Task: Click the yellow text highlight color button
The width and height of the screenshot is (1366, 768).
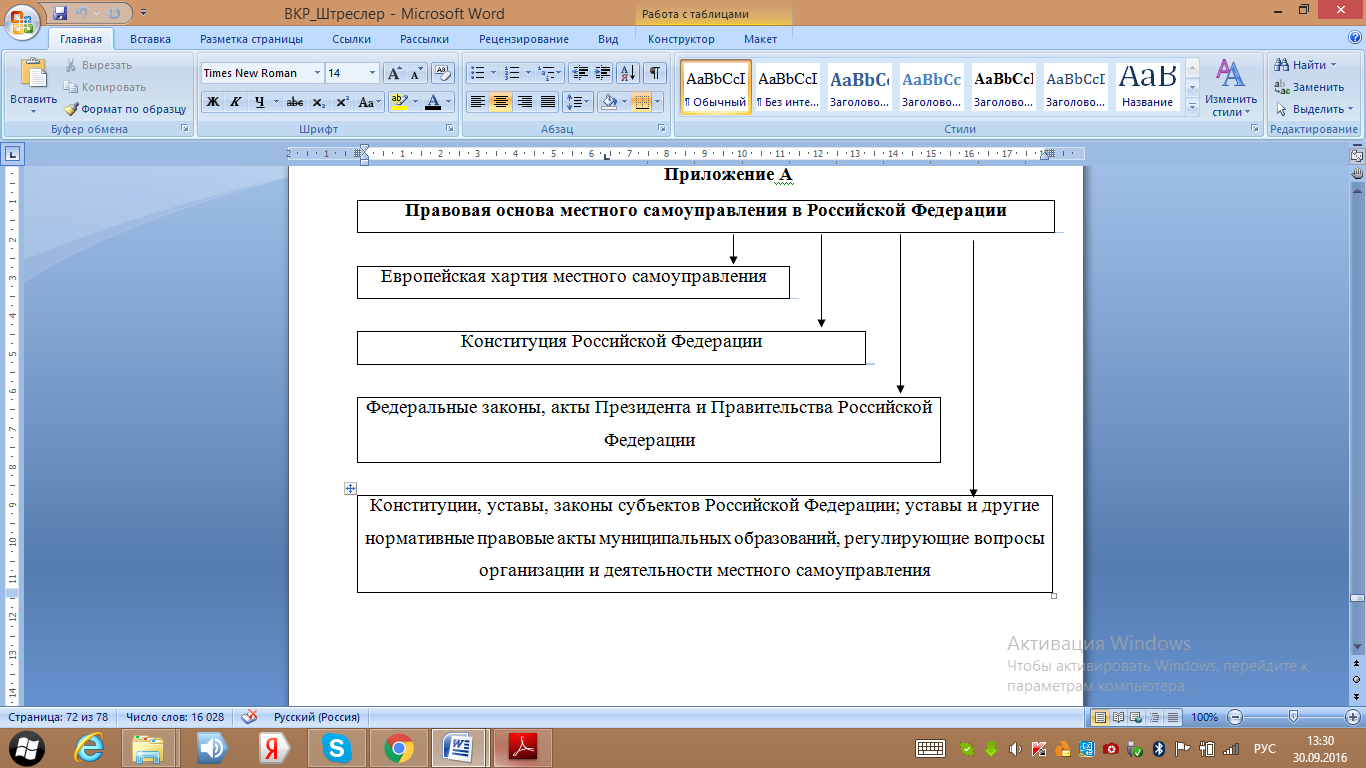Action: click(x=398, y=102)
